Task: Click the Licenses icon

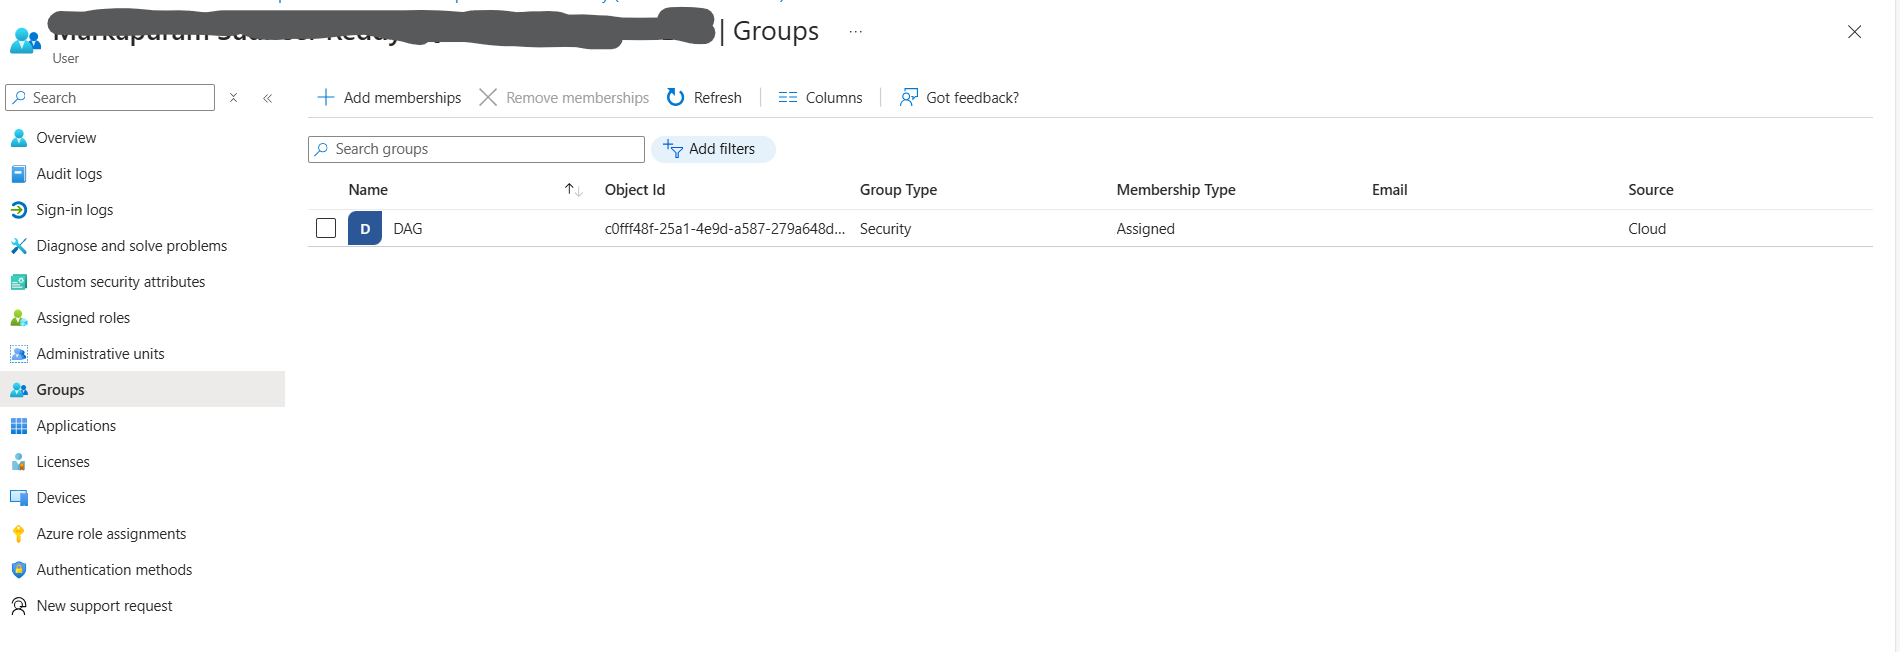Action: point(19,462)
